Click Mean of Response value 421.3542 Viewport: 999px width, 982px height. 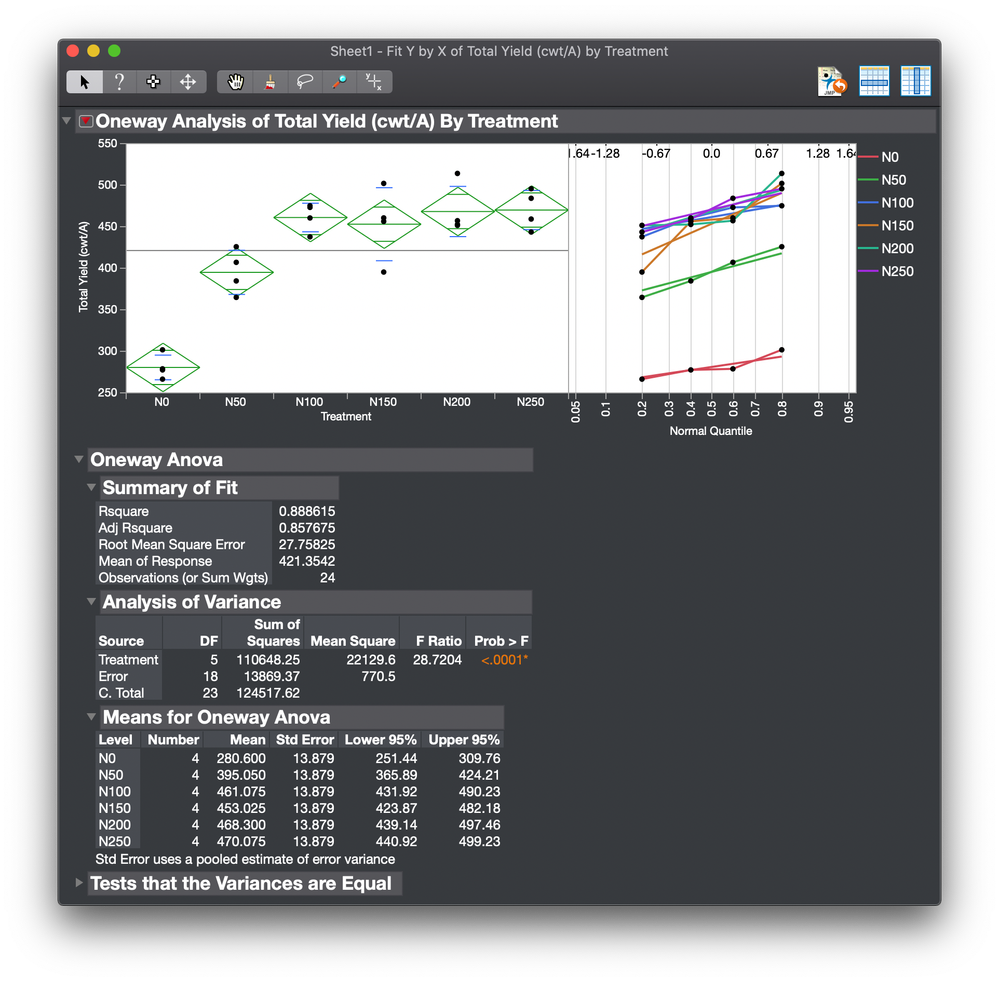(306, 561)
